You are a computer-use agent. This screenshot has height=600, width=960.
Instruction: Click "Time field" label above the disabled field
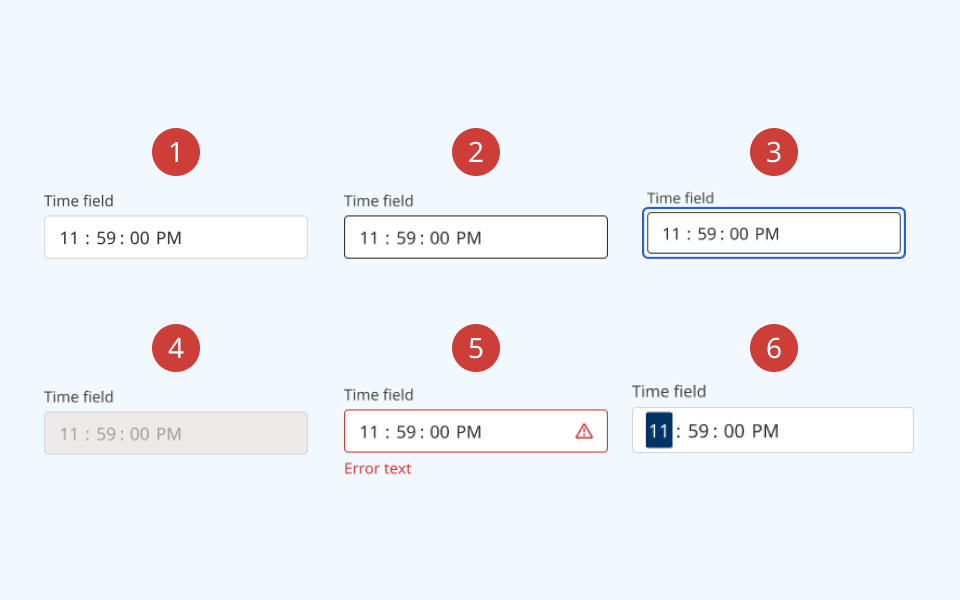coord(79,397)
